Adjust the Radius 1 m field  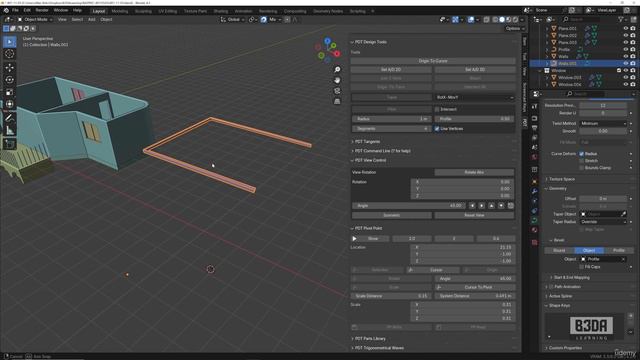391,119
